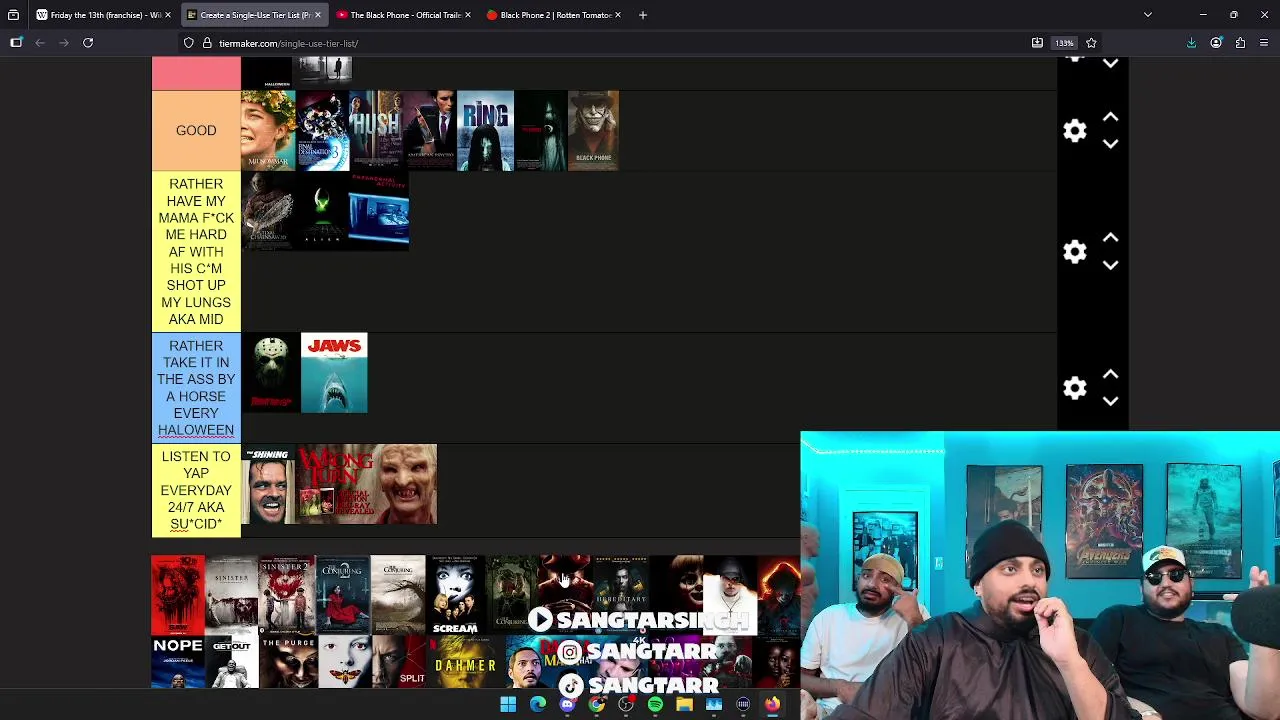
Task: Move the MID tier row down
Action: [x=1110, y=265]
